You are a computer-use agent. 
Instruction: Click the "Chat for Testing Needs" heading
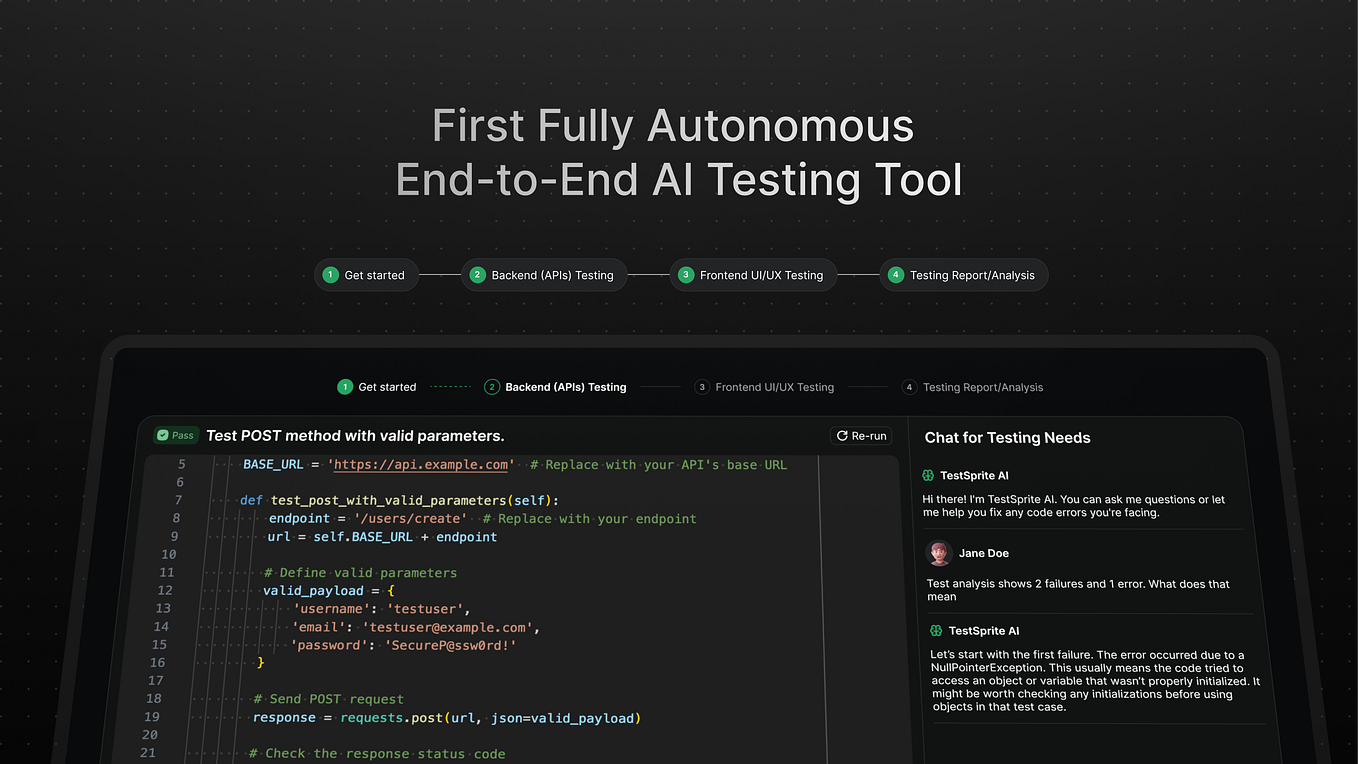click(1007, 438)
